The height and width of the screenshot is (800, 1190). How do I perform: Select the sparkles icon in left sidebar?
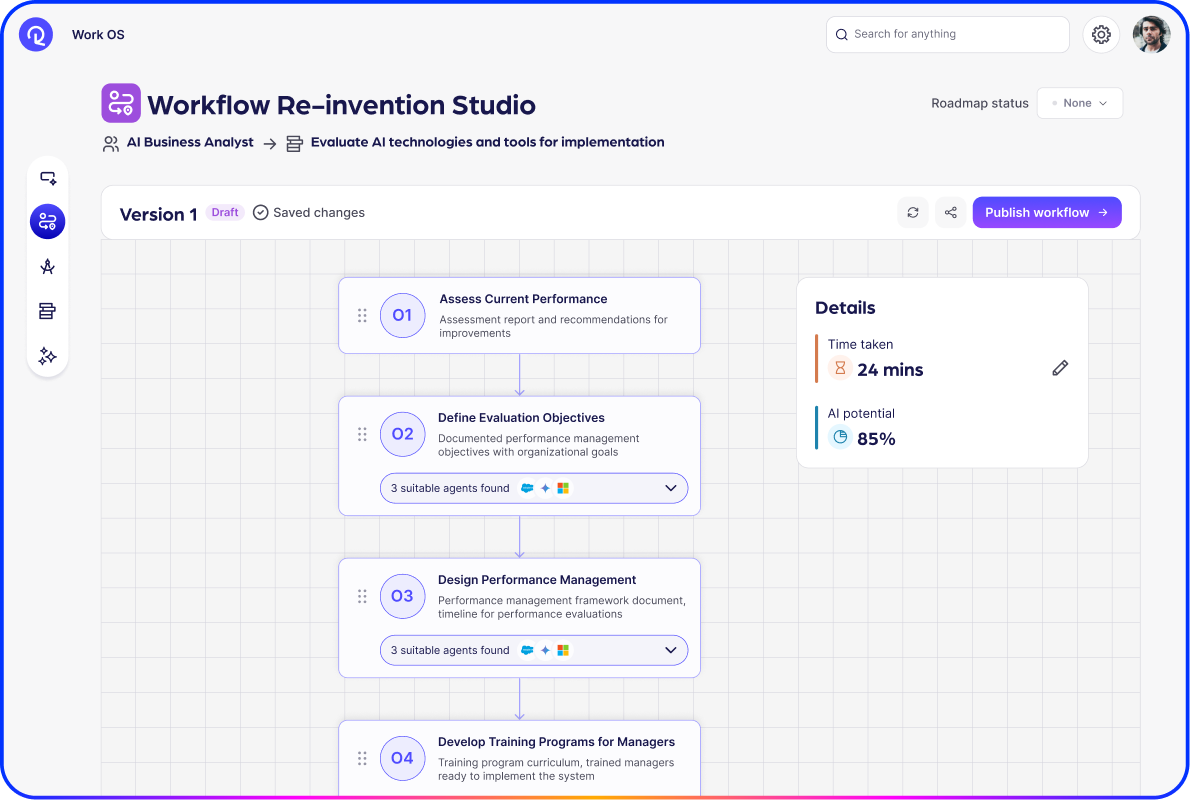tap(47, 356)
